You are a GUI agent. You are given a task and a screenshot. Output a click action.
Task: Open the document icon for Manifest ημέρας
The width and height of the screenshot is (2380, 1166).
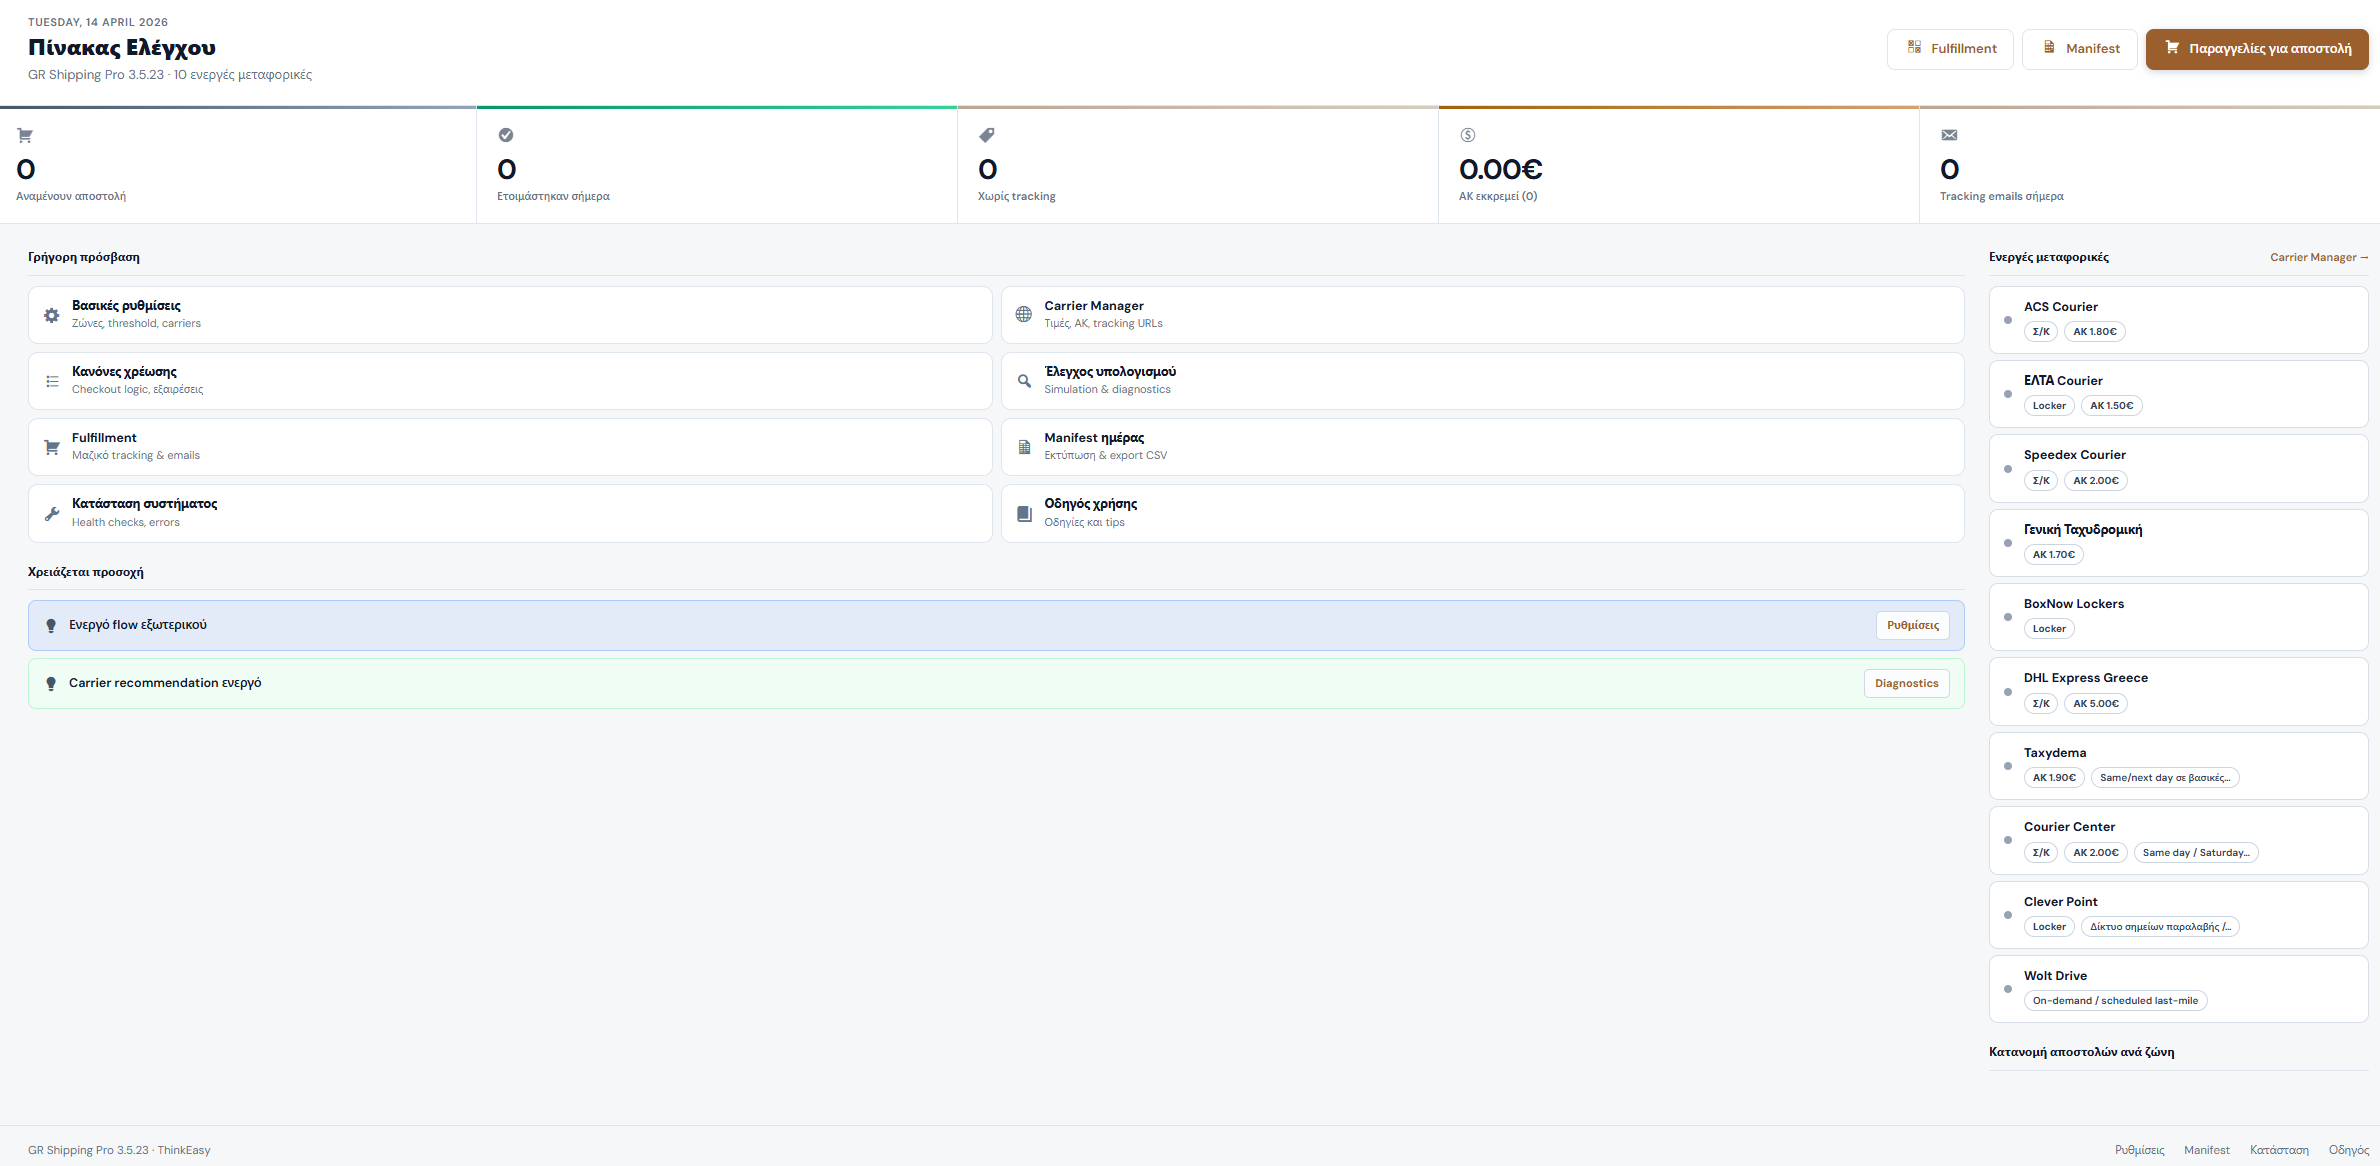(x=1024, y=446)
